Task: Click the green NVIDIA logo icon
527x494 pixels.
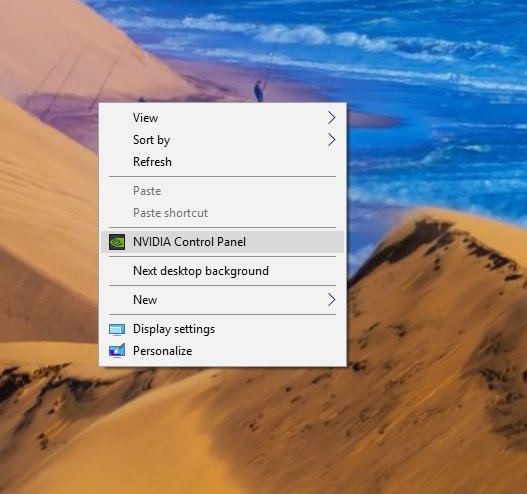Action: click(117, 242)
